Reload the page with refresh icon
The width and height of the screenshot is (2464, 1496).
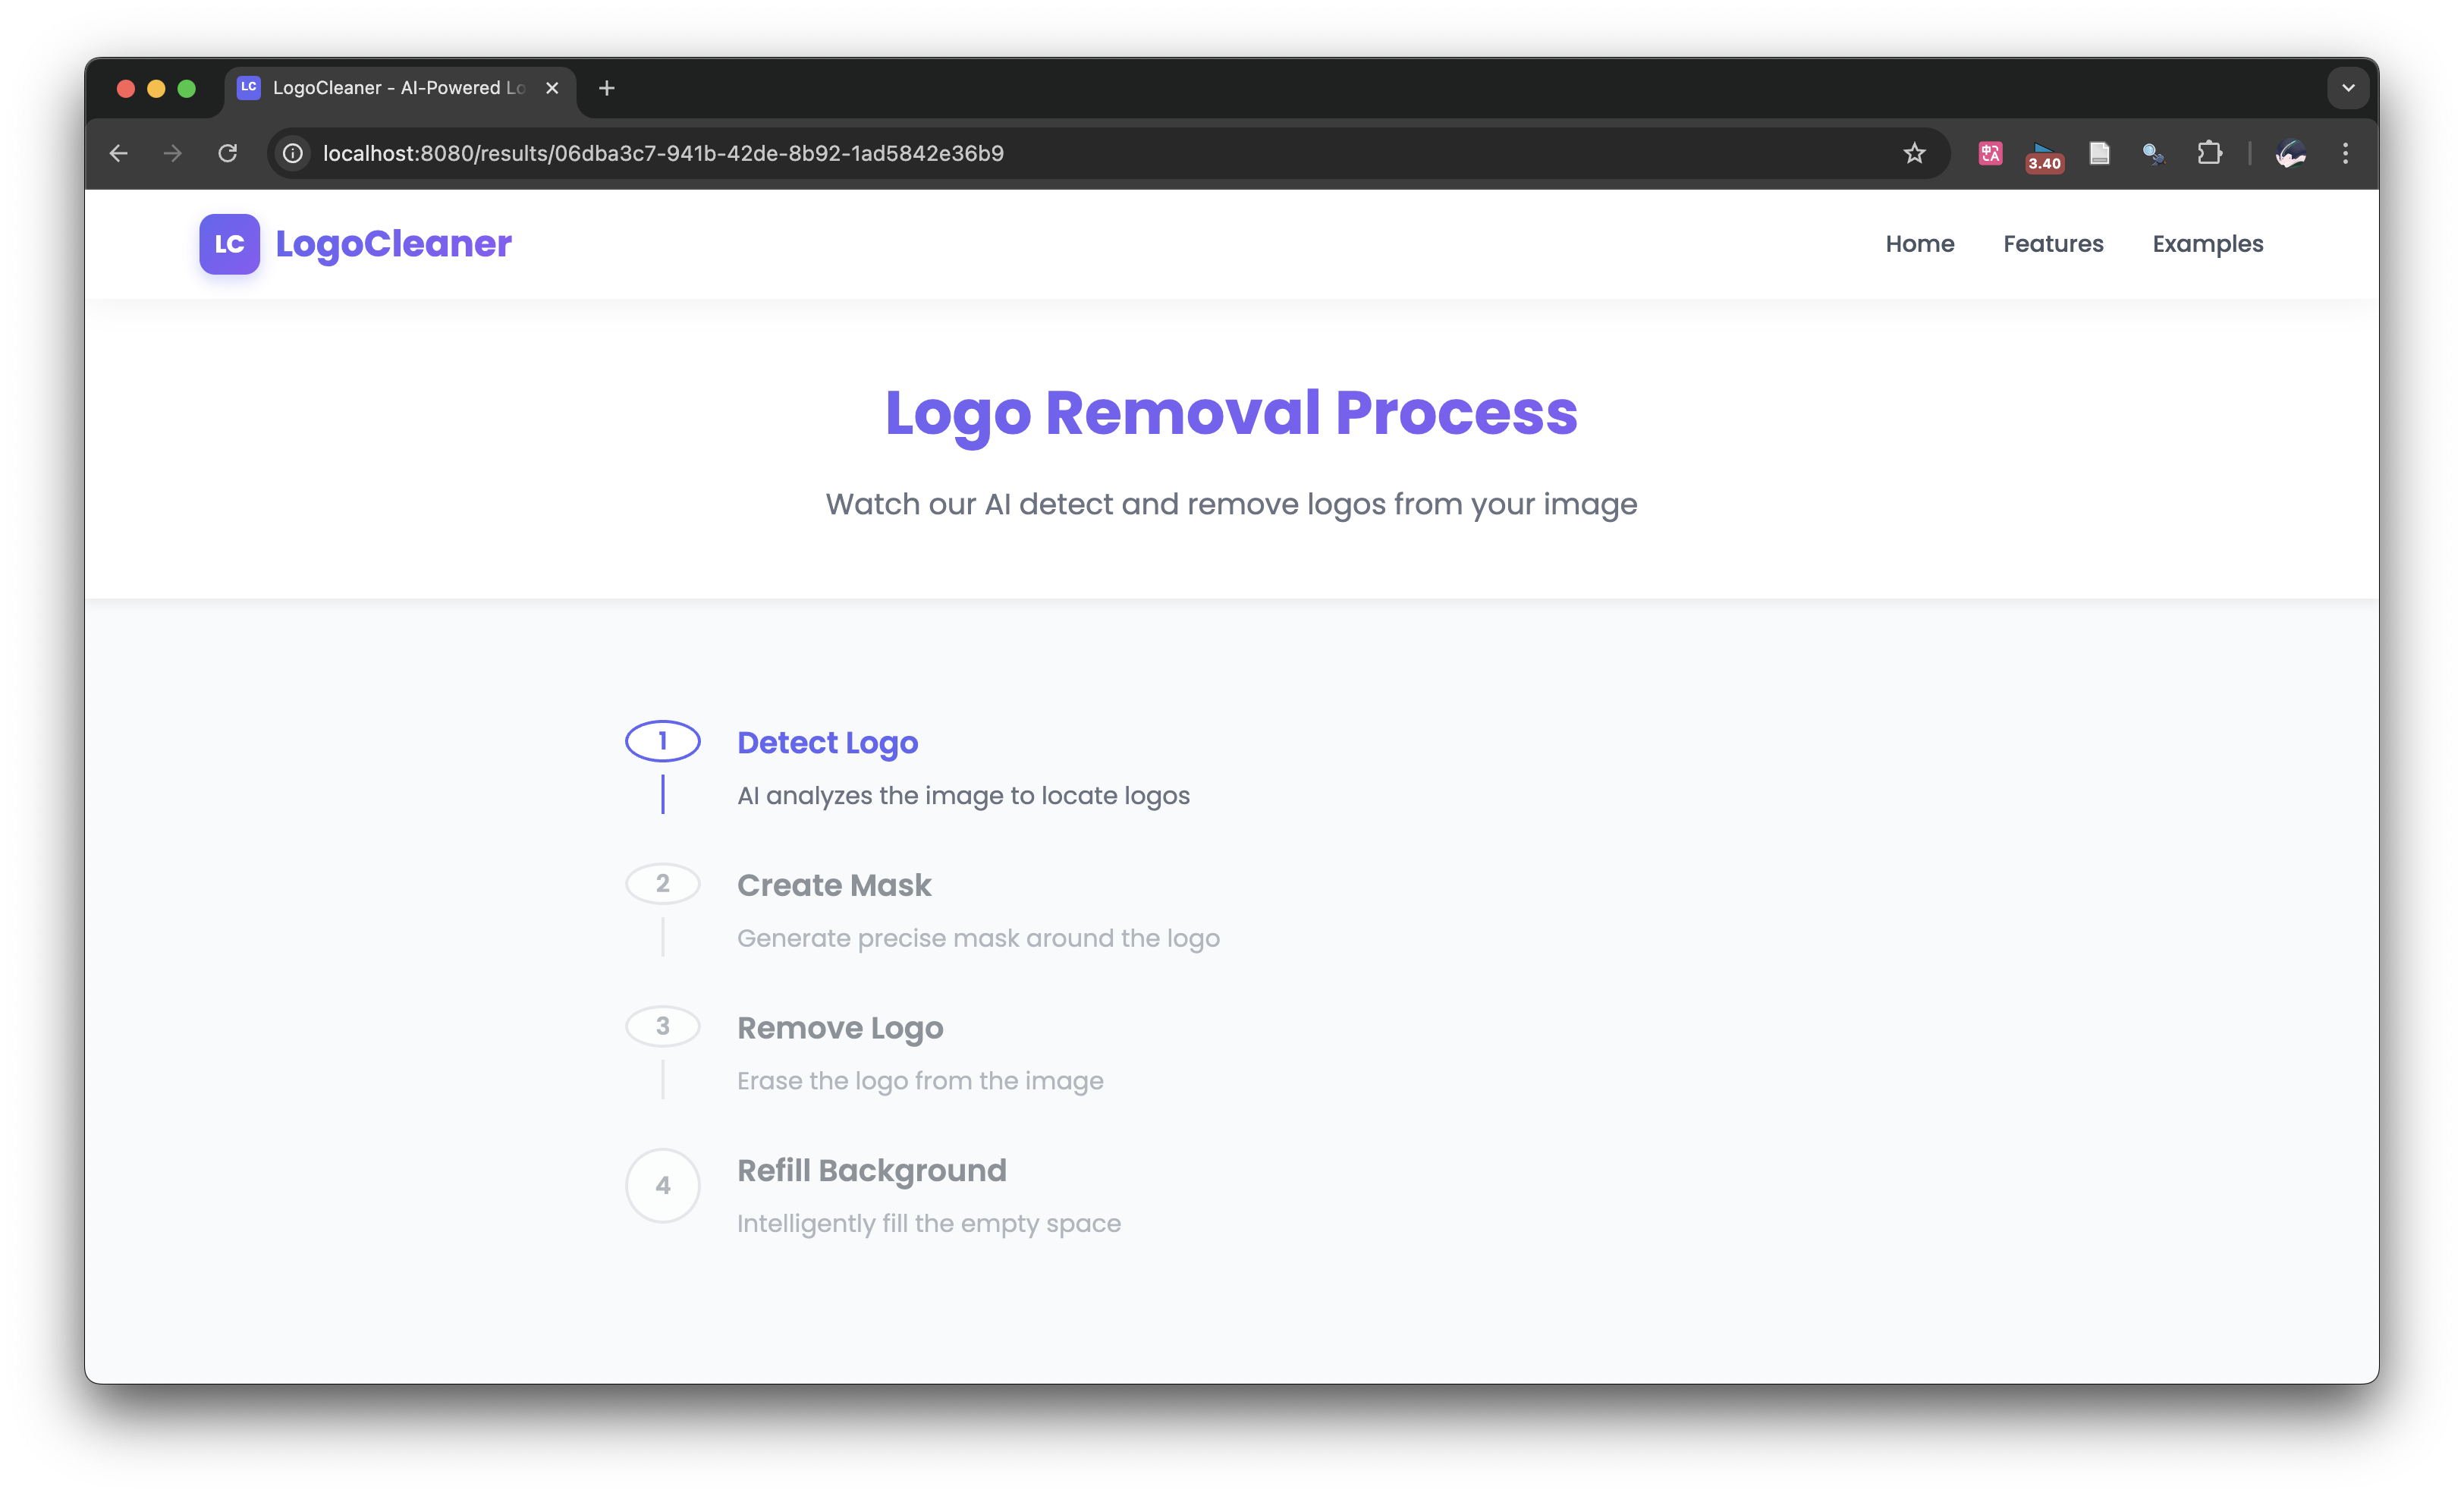click(x=228, y=153)
